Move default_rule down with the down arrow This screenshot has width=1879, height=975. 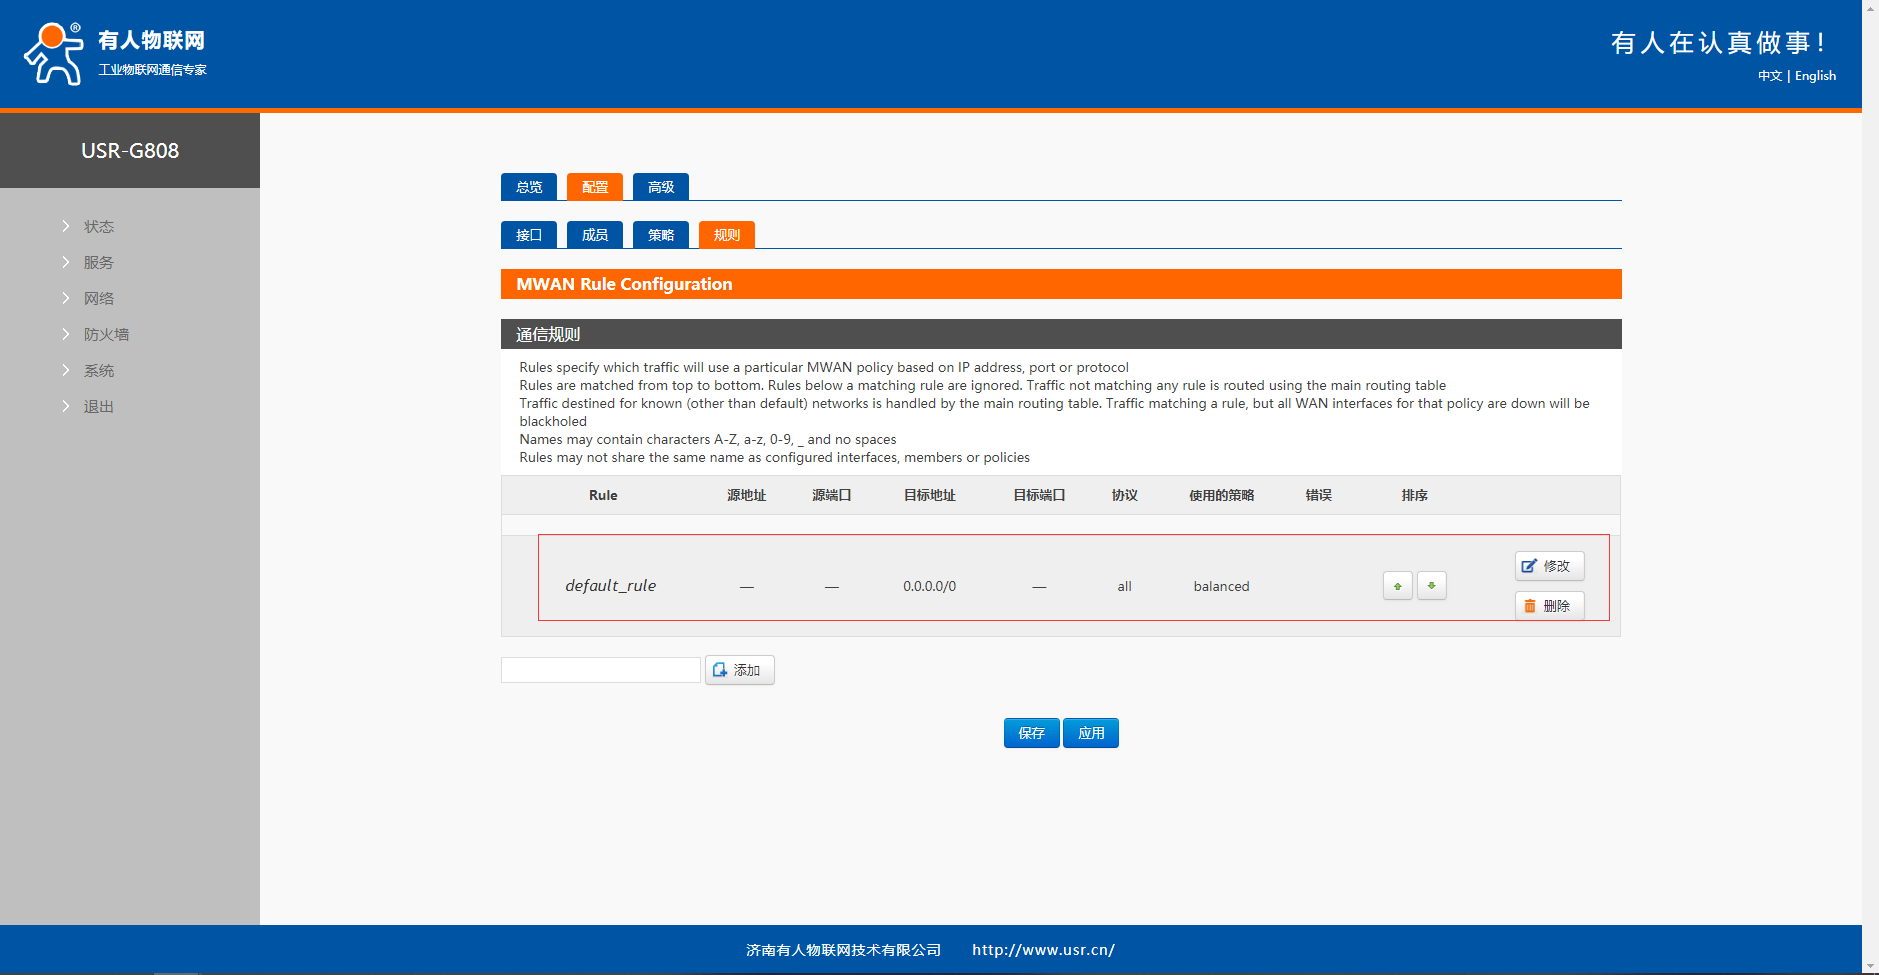[1431, 586]
